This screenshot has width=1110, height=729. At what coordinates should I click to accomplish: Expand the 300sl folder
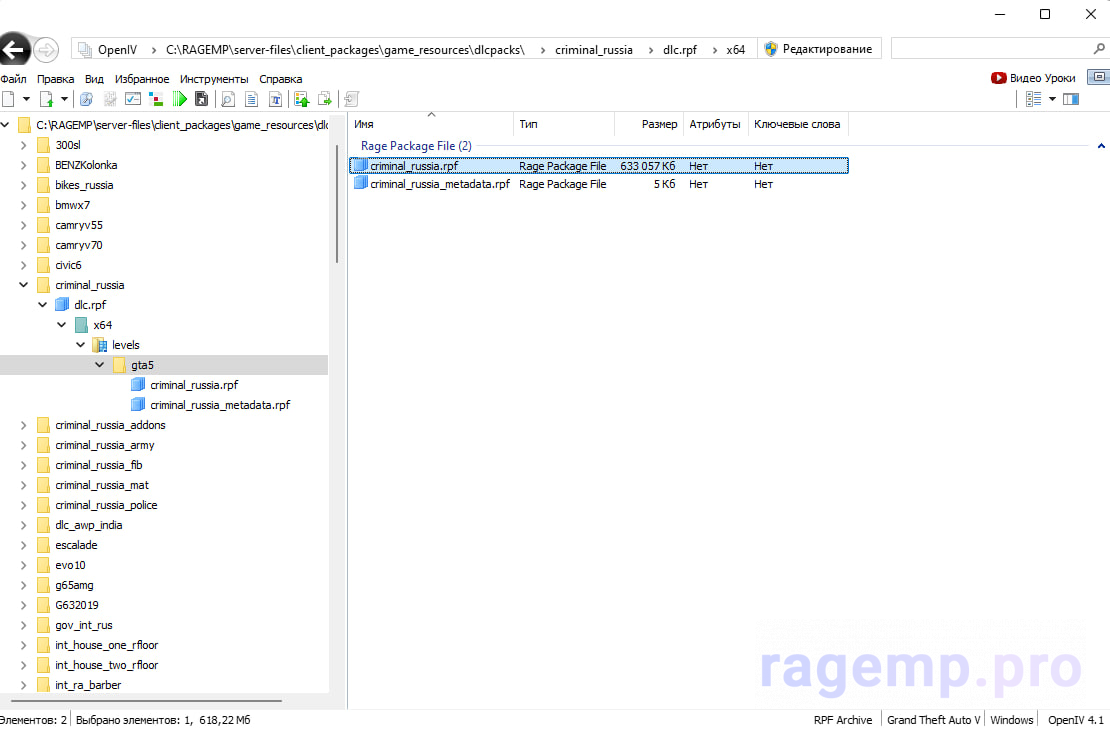23,145
